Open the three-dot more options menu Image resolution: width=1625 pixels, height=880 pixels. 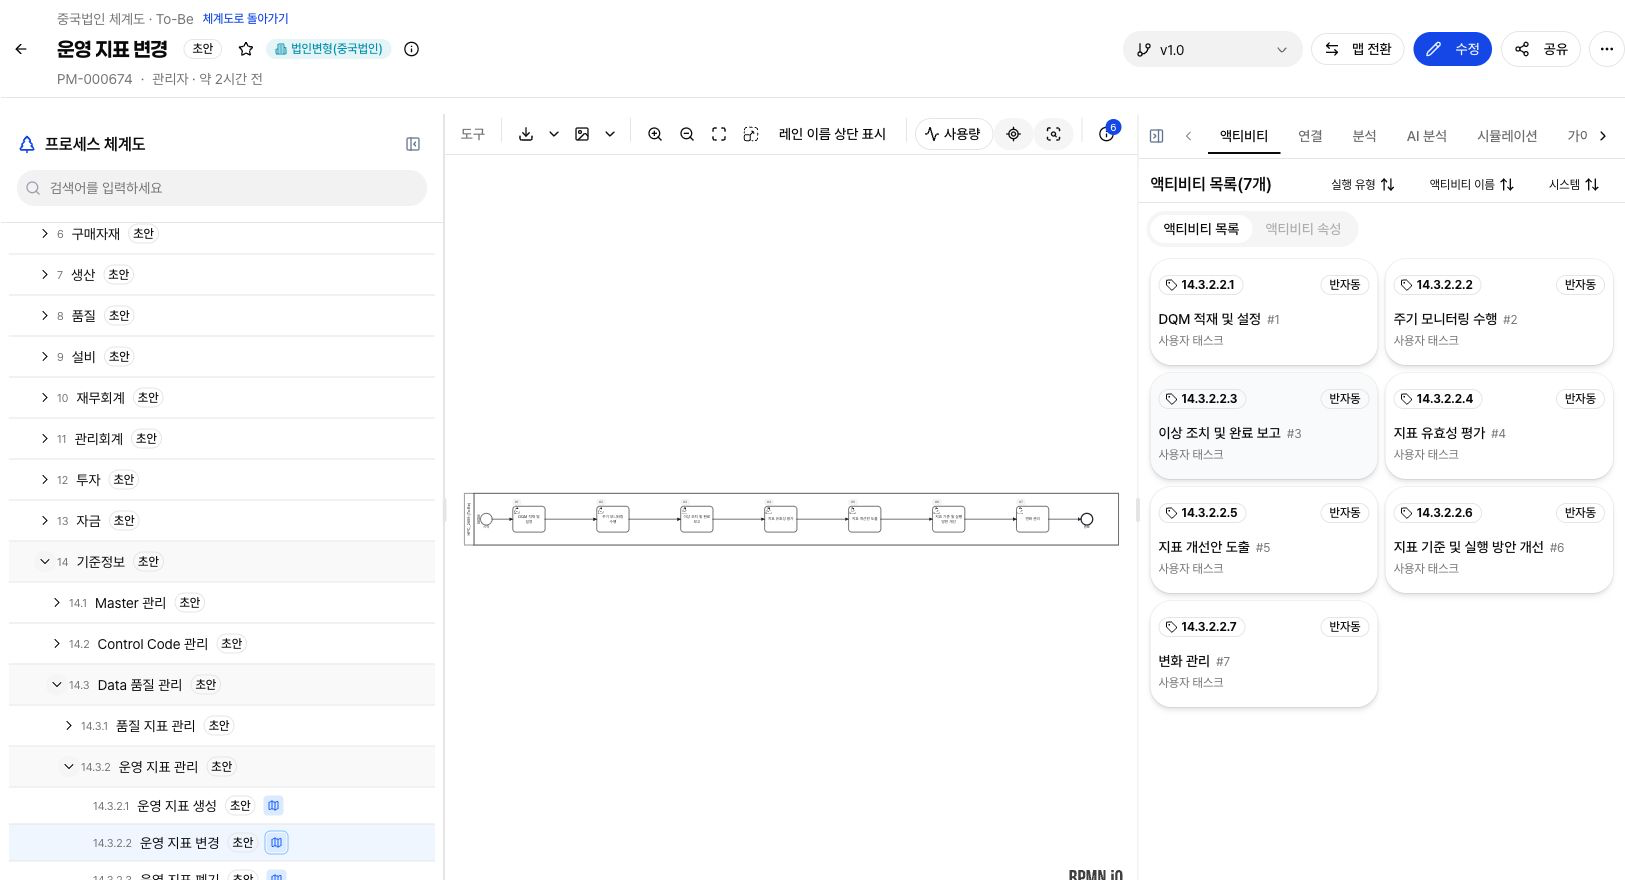click(1606, 49)
